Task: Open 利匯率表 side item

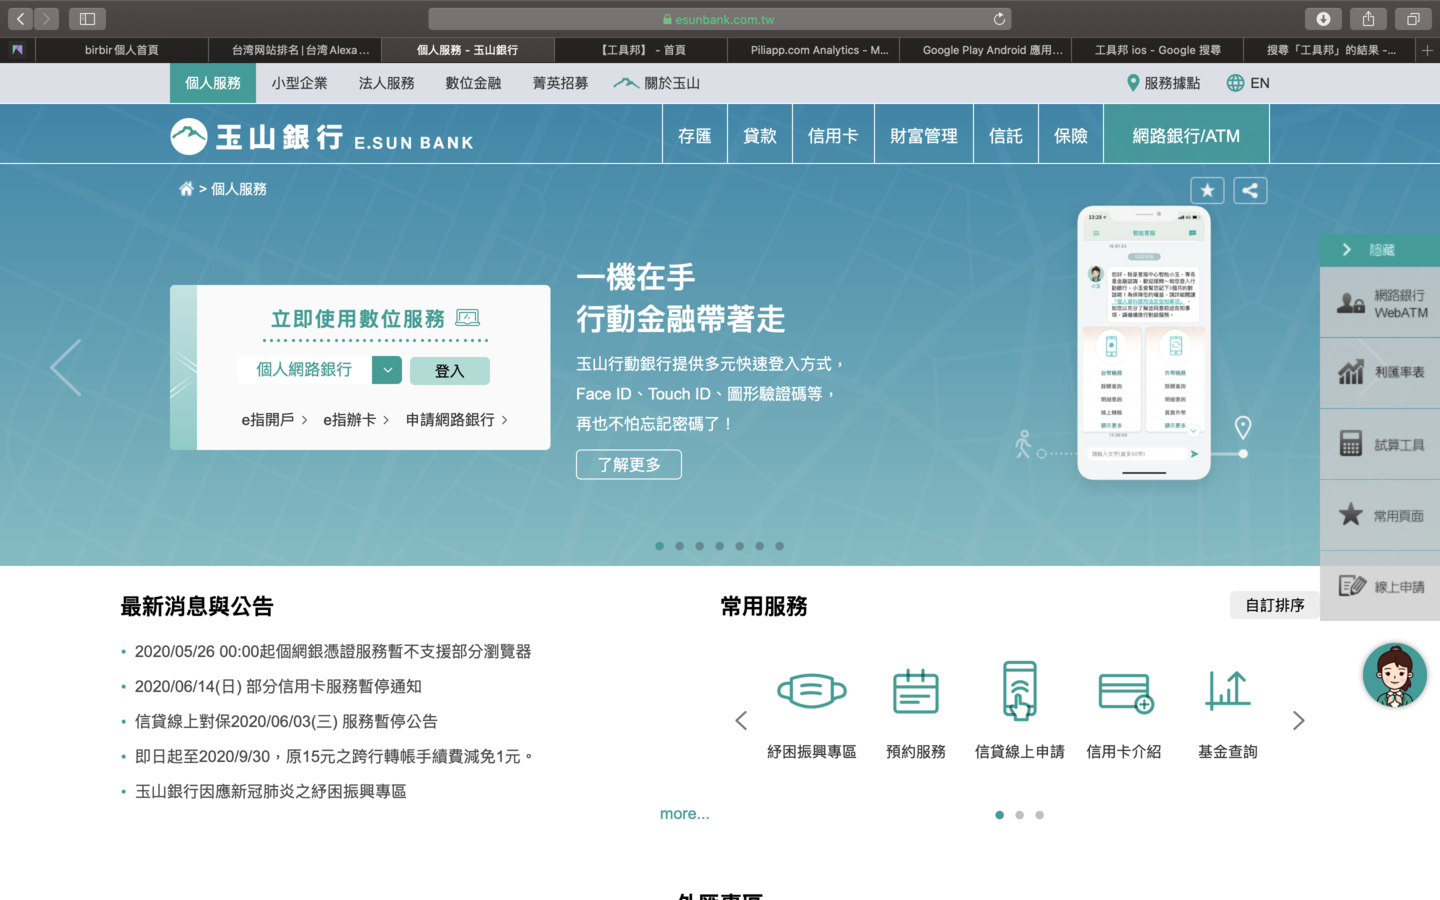Action: tap(1380, 373)
